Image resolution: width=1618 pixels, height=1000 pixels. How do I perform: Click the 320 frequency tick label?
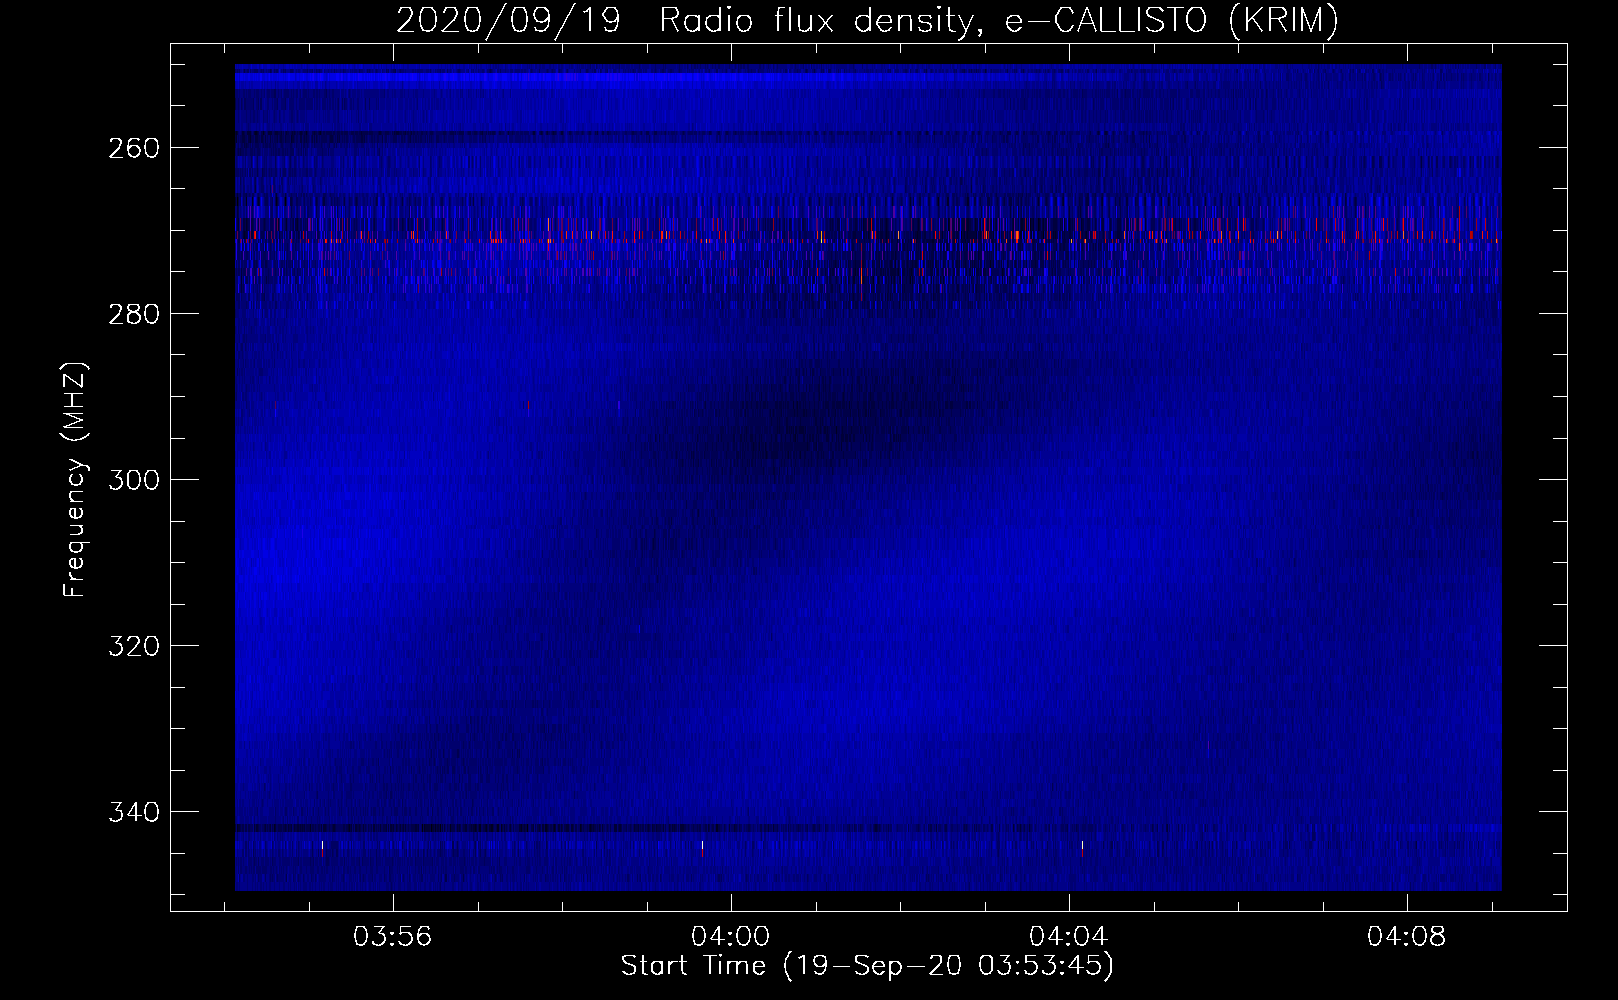tap(134, 646)
